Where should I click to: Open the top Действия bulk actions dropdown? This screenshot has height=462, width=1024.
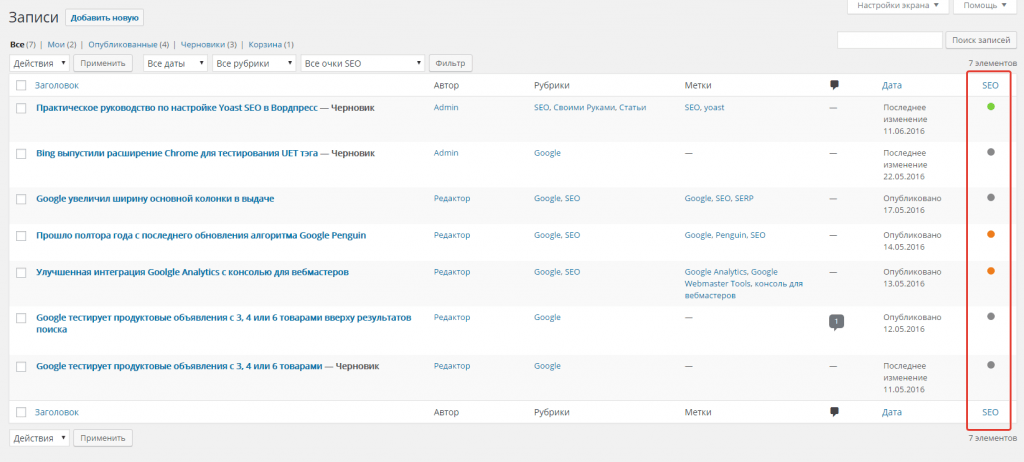pos(39,63)
